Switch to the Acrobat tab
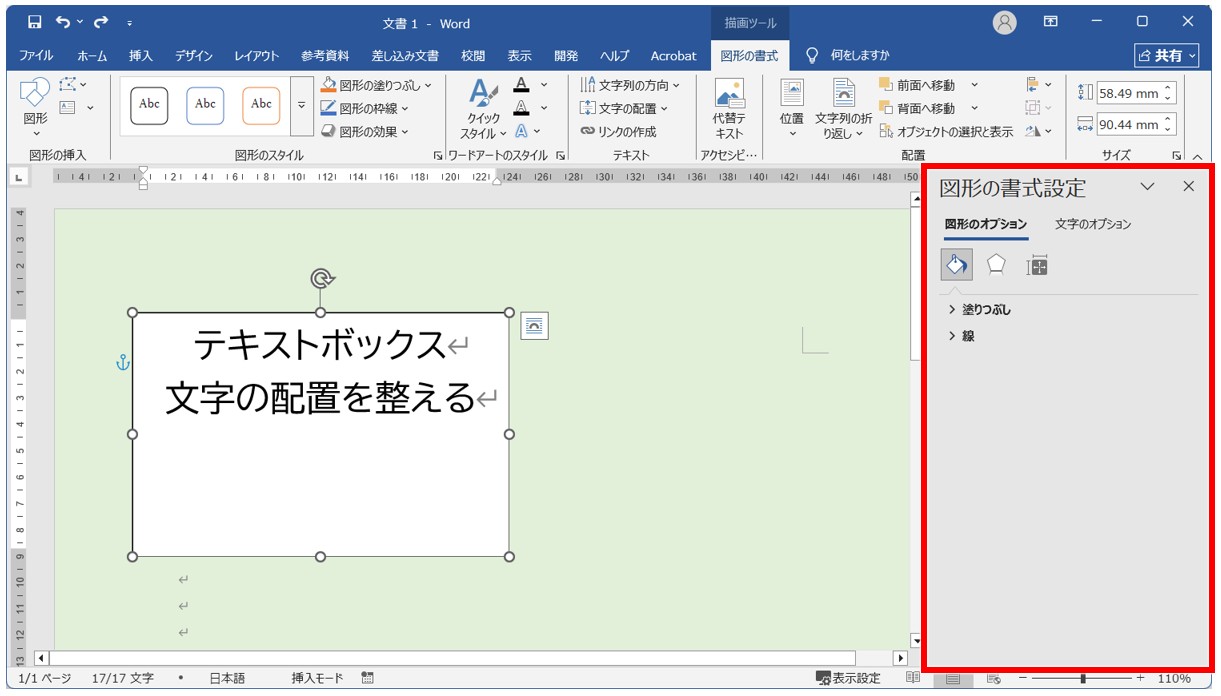This screenshot has height=696, width=1221. click(x=673, y=55)
